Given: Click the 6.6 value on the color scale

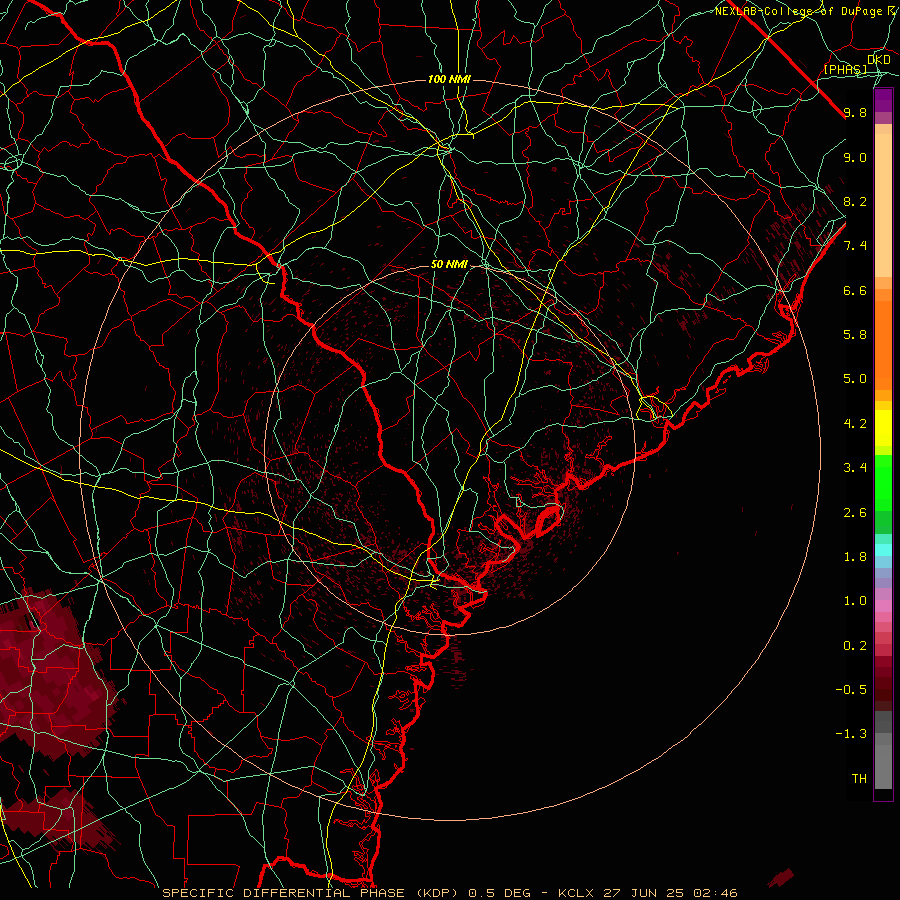Looking at the screenshot, I should 855,290.
